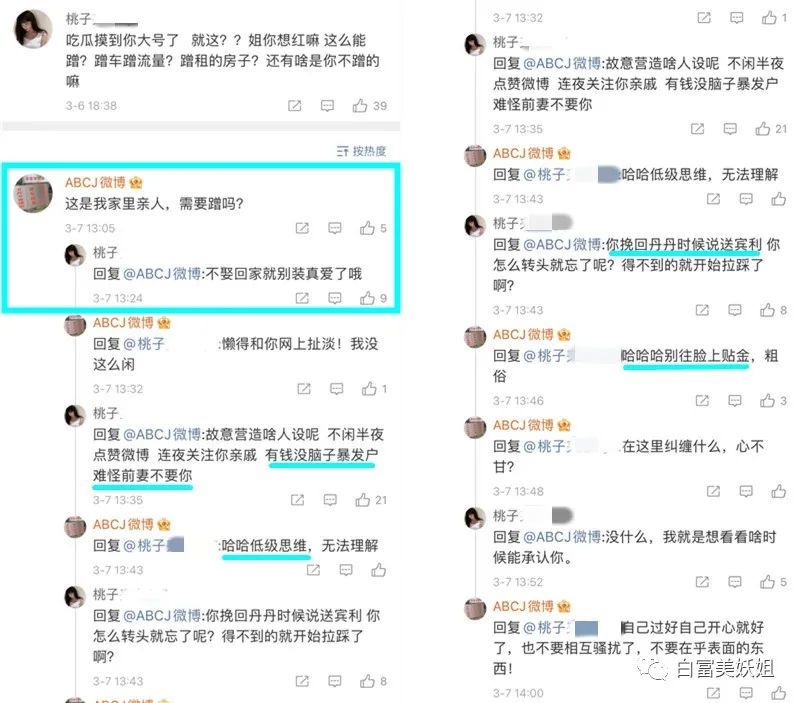Like the right 13:43 reply with 8 likes
Image resolution: width=800 pixels, height=703 pixels.
(x=767, y=310)
